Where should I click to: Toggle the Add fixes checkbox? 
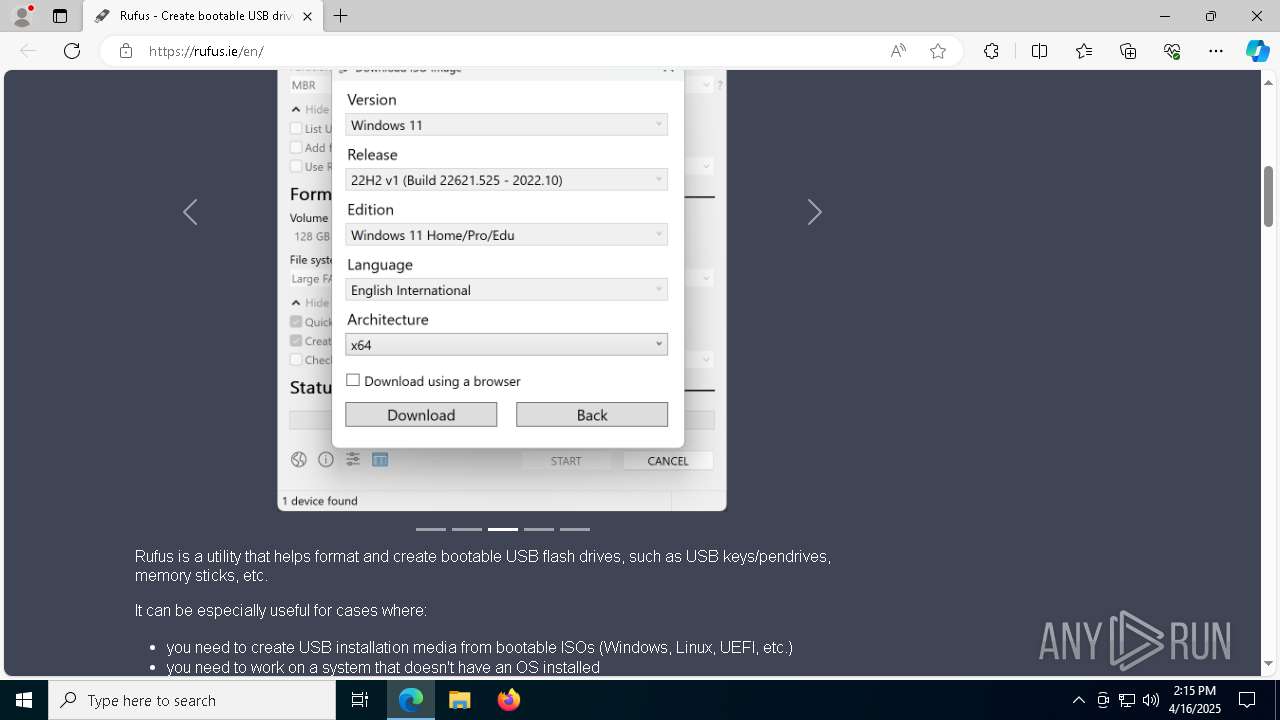point(296,147)
